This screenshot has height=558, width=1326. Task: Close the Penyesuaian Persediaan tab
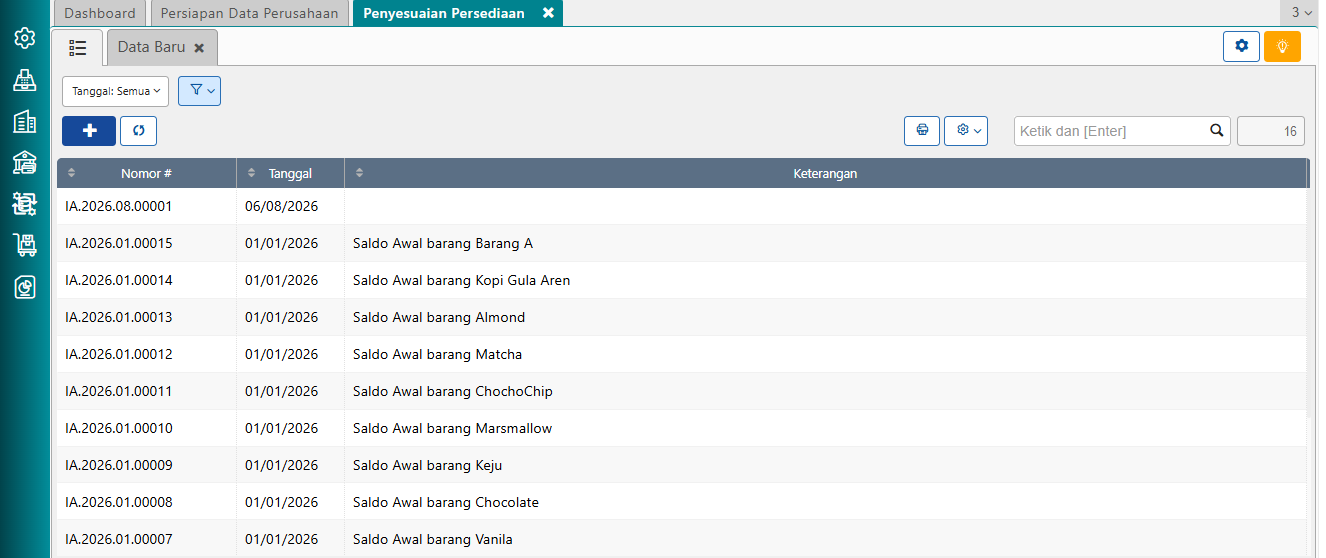[x=548, y=13]
